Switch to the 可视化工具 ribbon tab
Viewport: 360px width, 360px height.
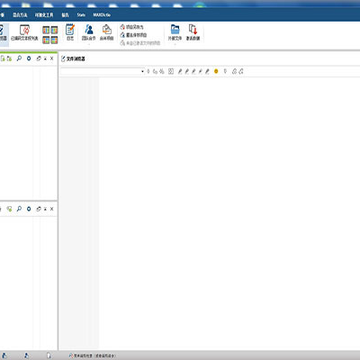click(x=44, y=15)
